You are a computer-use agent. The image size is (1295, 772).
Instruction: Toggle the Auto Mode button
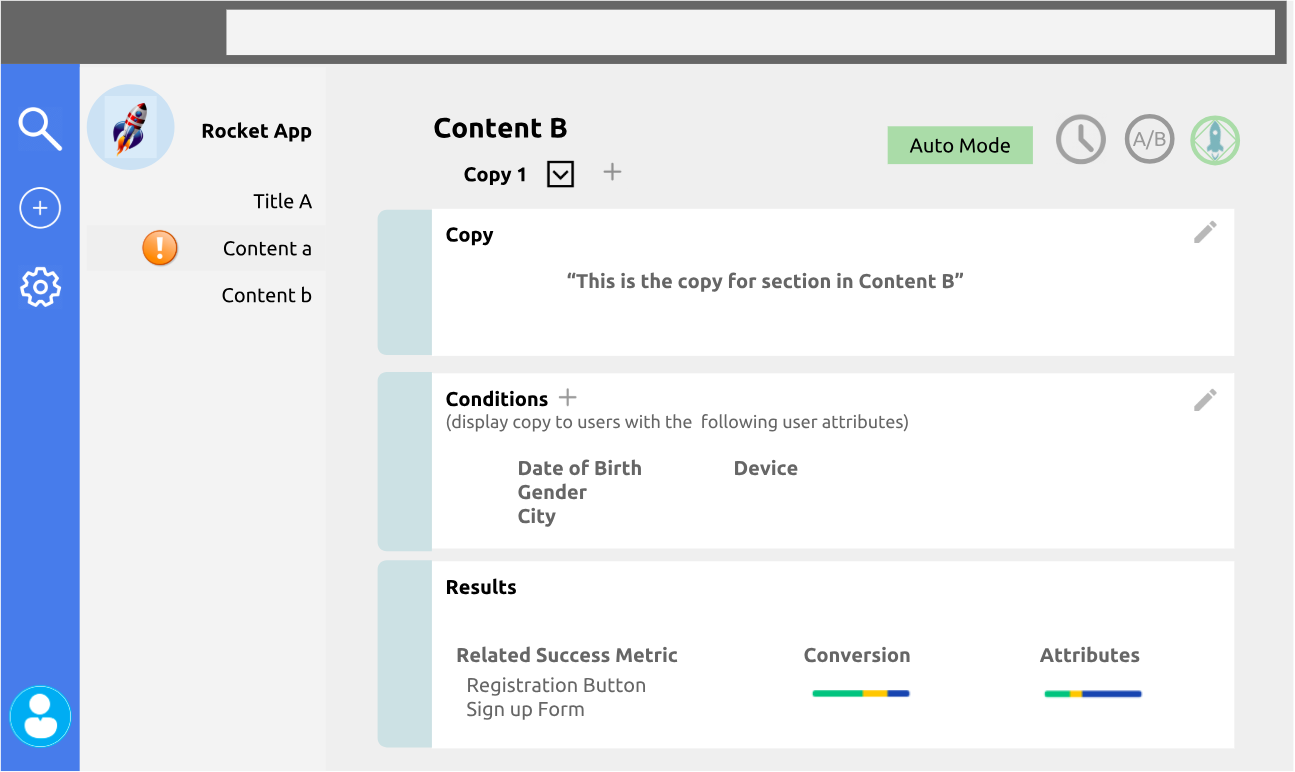(x=960, y=145)
